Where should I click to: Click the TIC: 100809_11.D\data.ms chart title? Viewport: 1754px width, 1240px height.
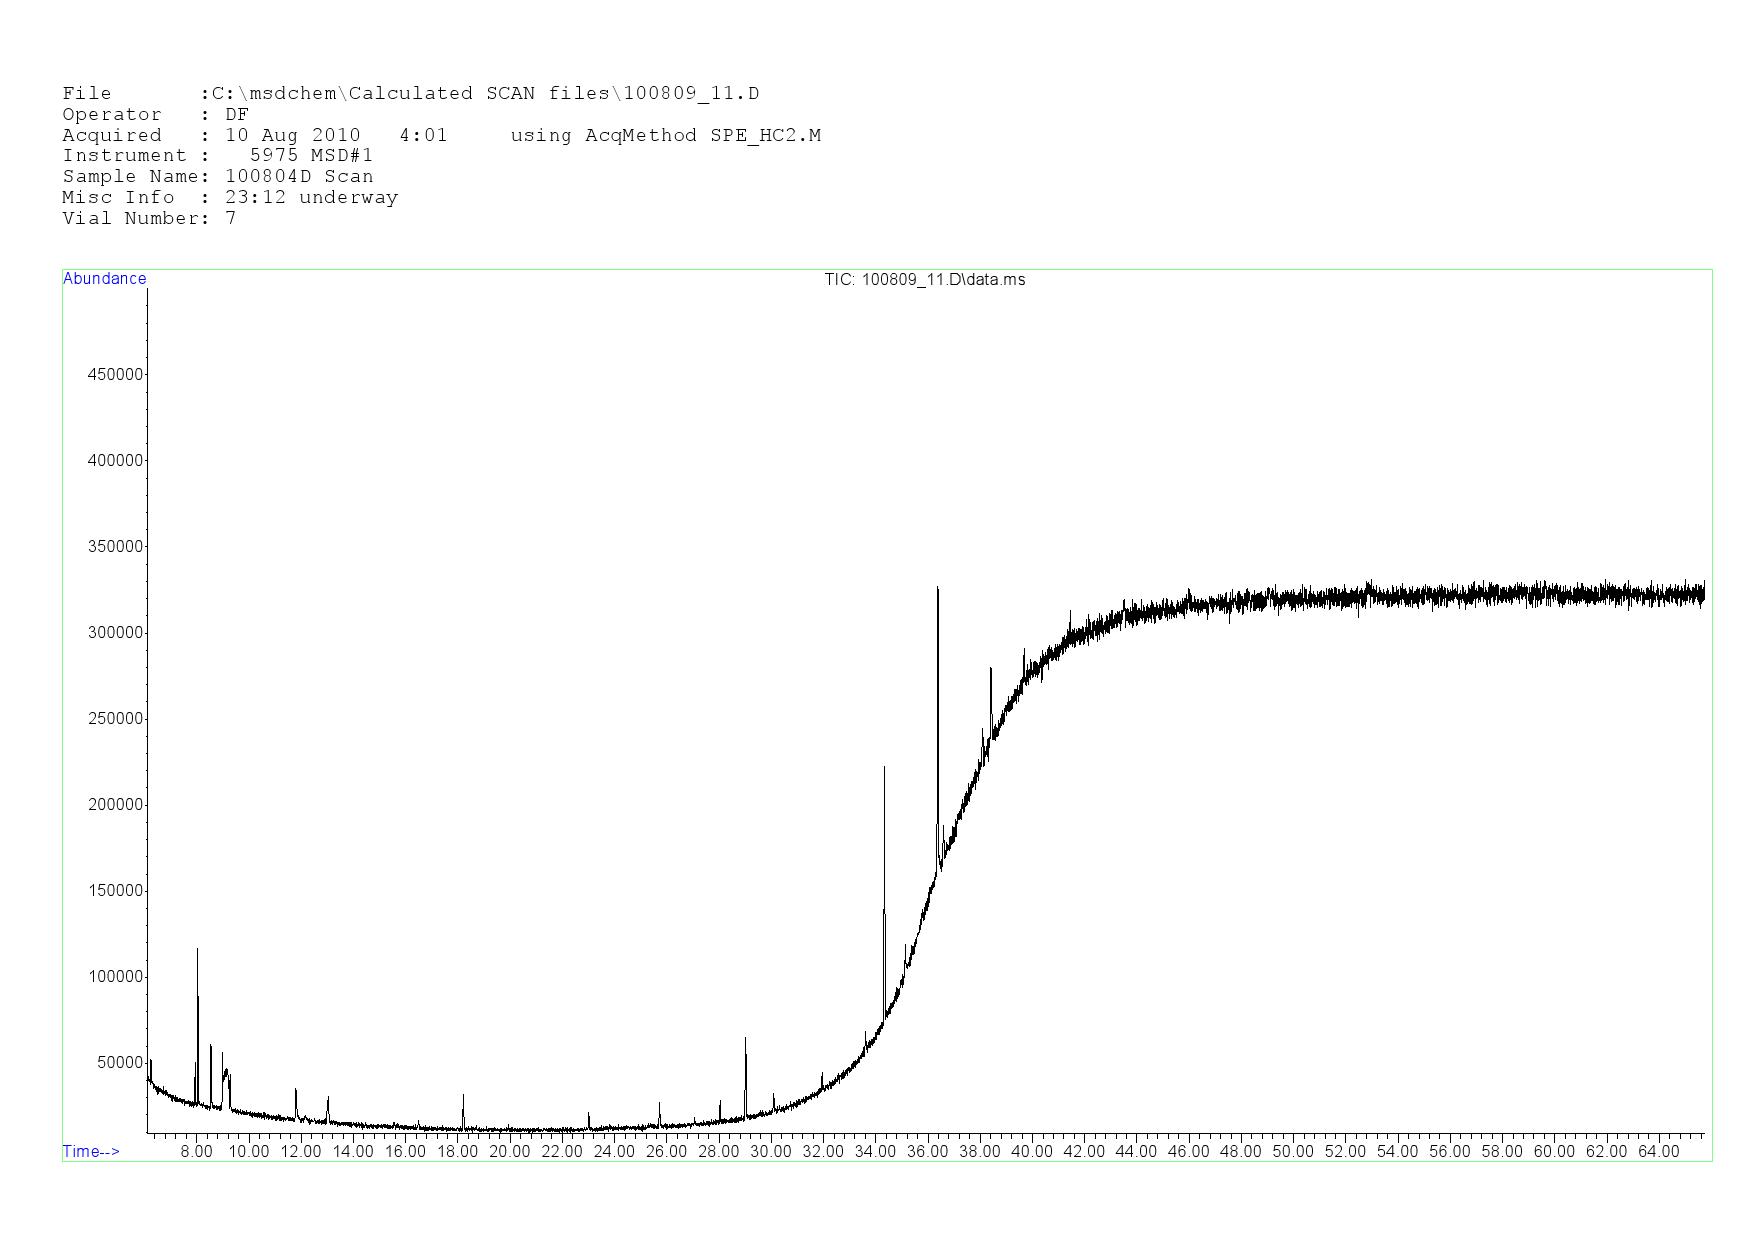point(924,280)
